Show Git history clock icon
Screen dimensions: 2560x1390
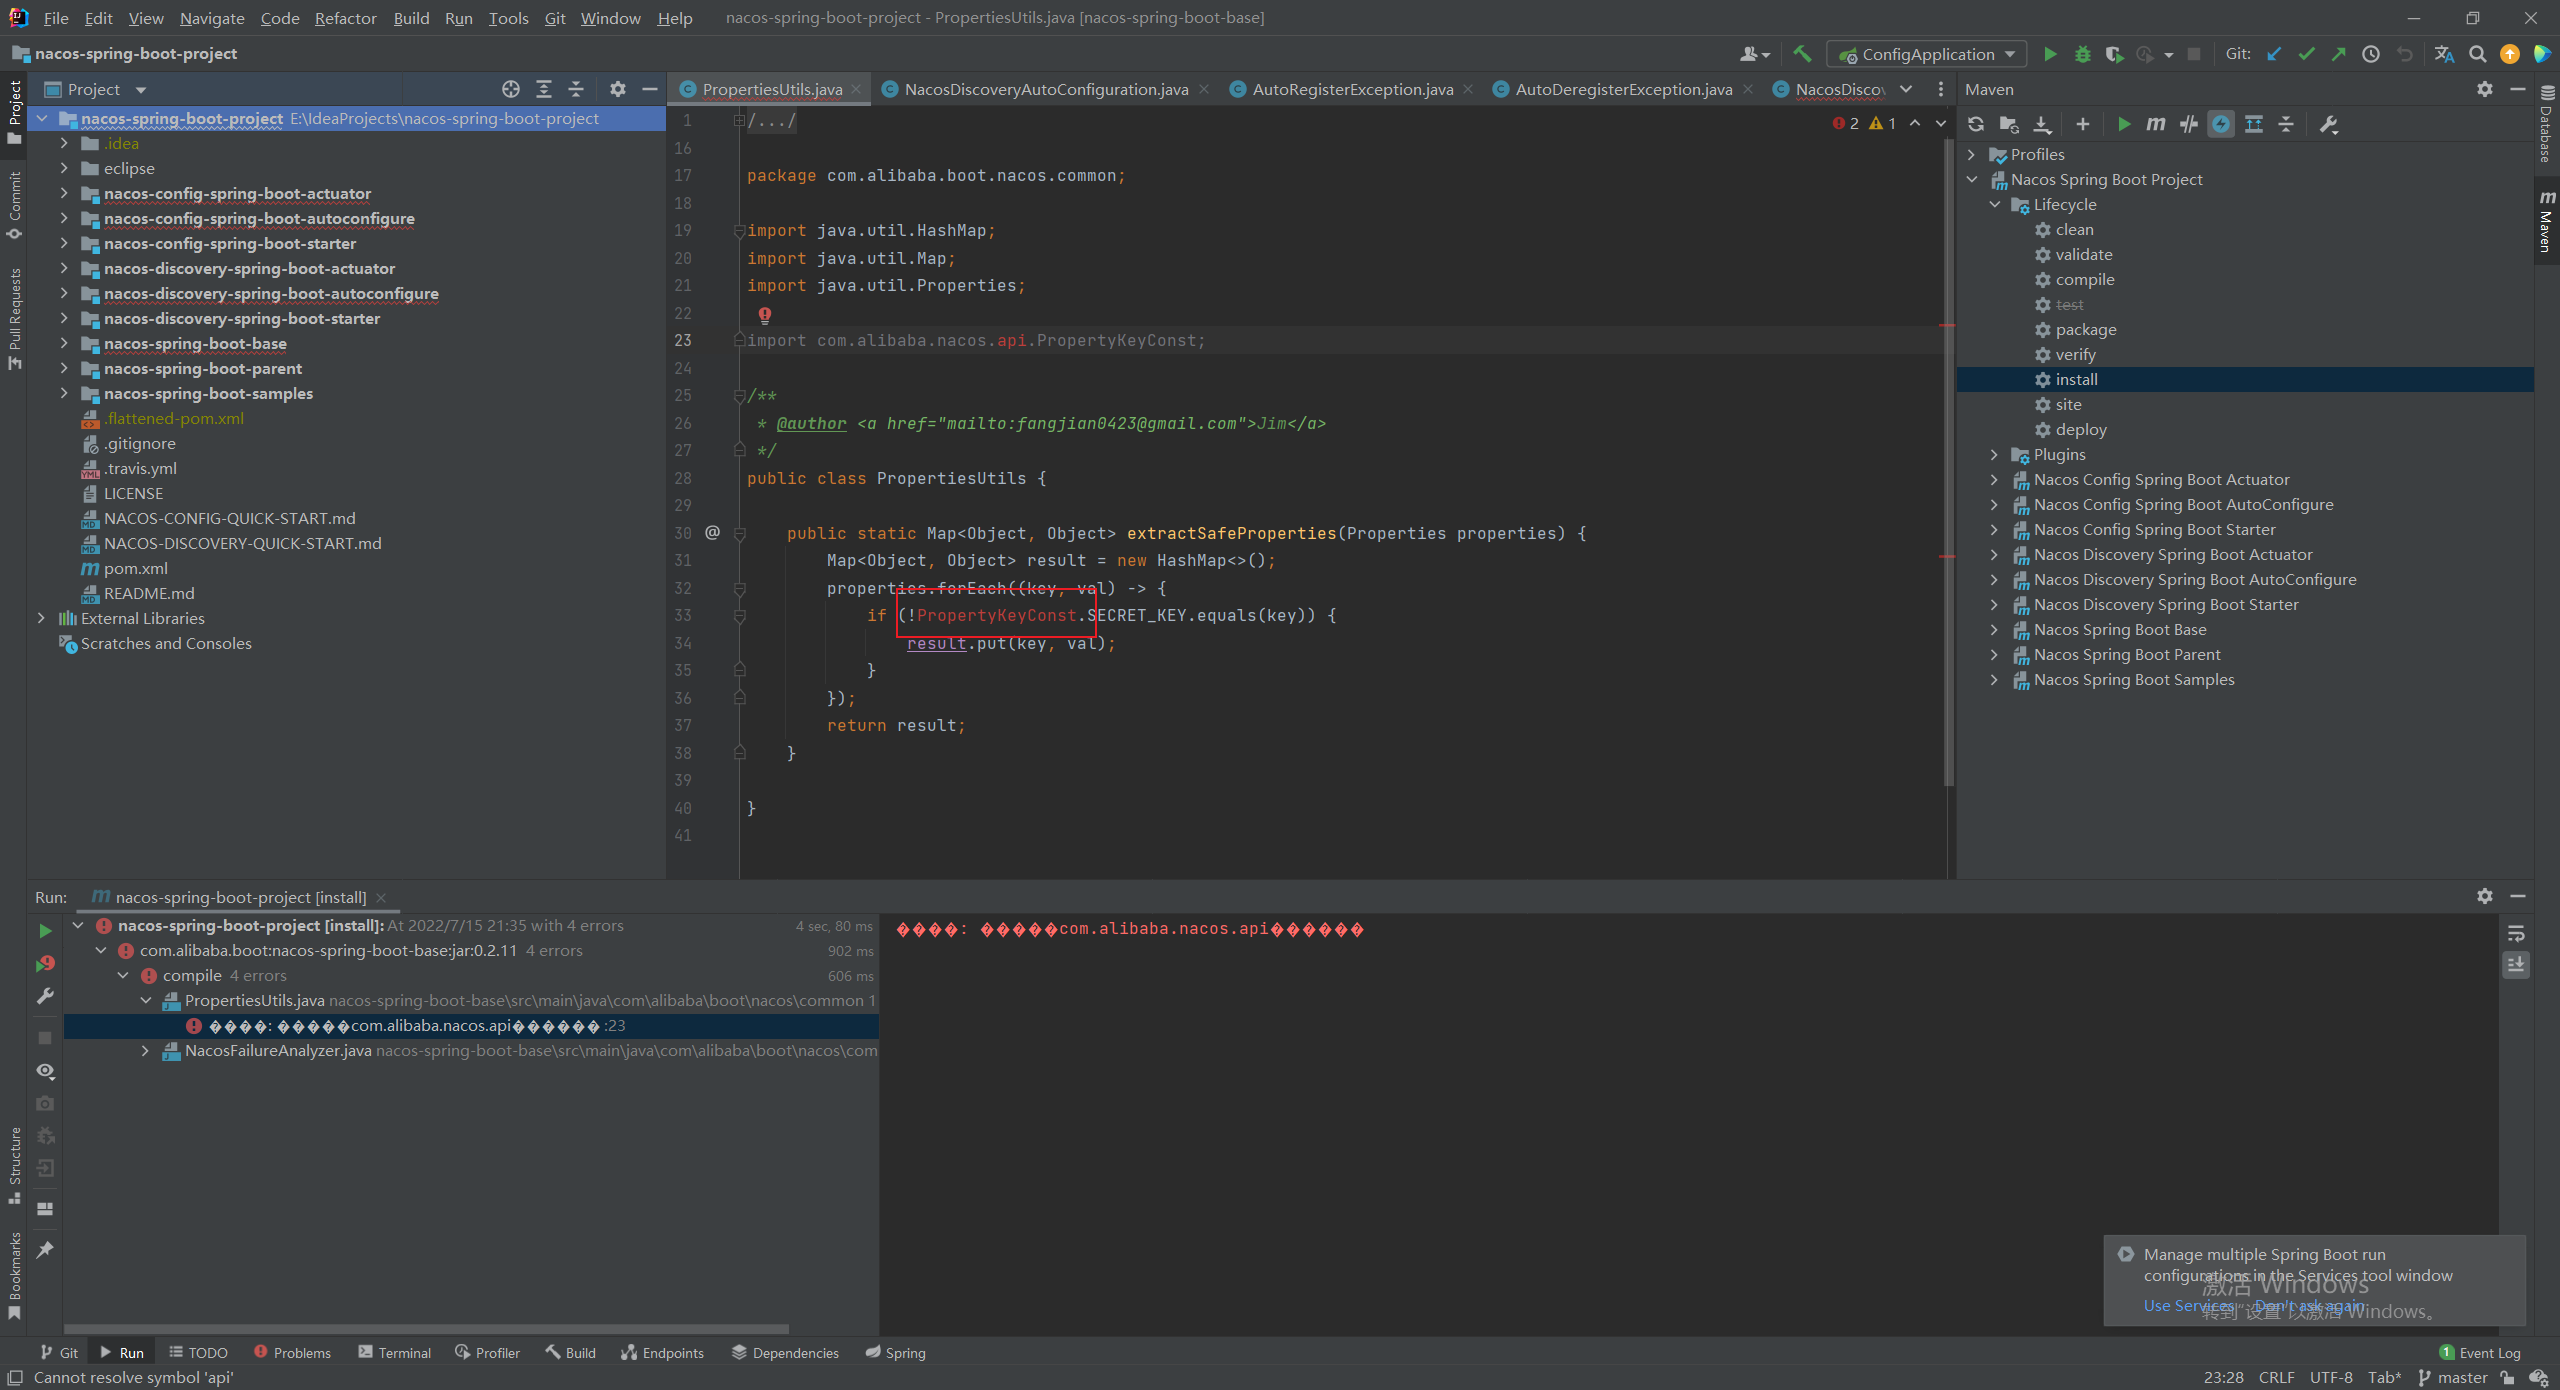coord(2371,54)
